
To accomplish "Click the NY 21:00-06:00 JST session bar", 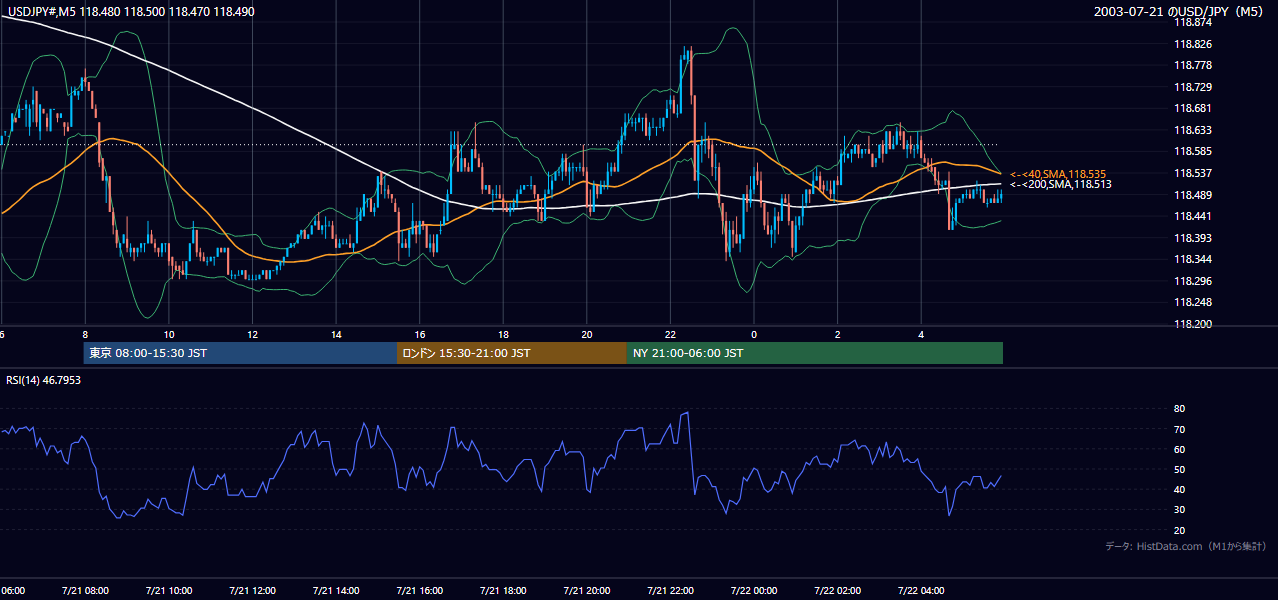I will tap(815, 353).
